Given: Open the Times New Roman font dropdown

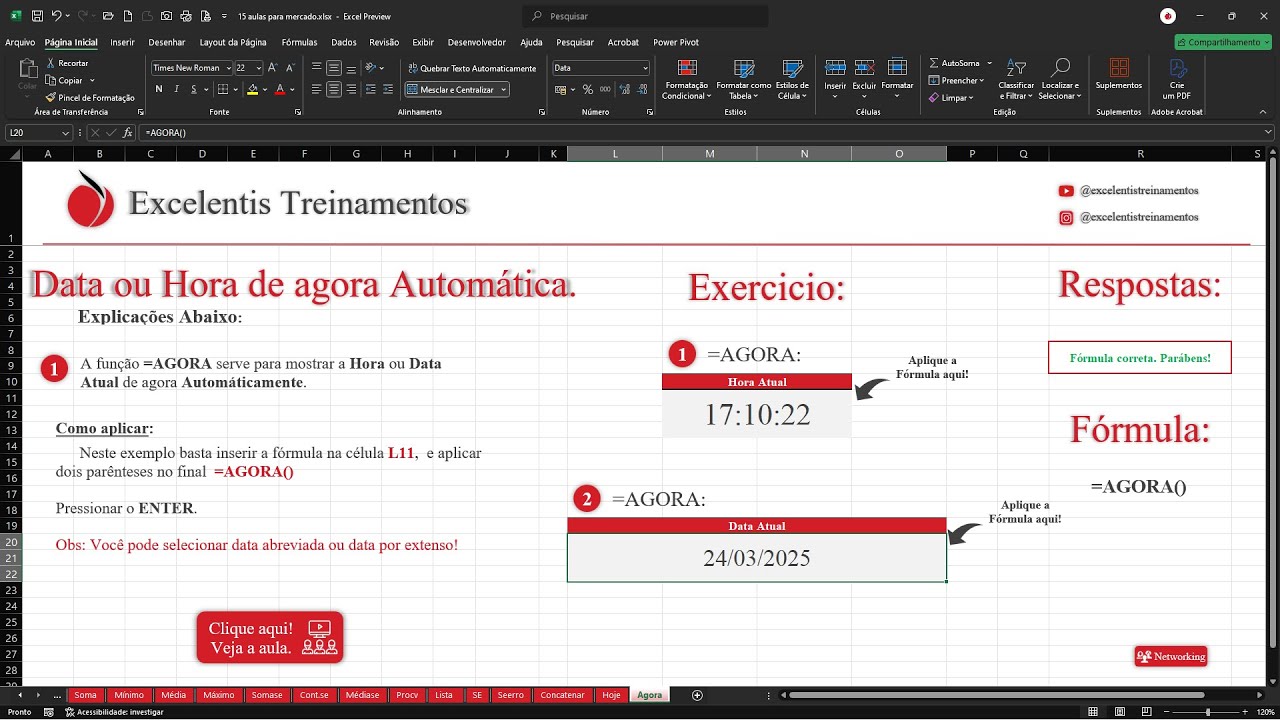Looking at the screenshot, I should pos(227,68).
